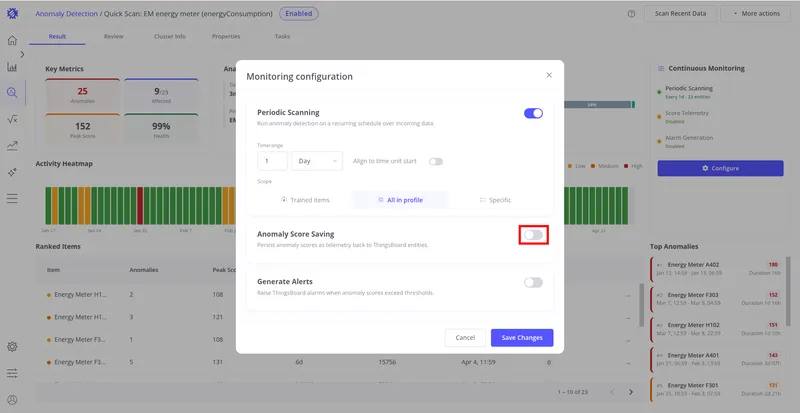Click the Anomalies column header in Ranked Items
Screen dimensions: 800x413
(144, 270)
